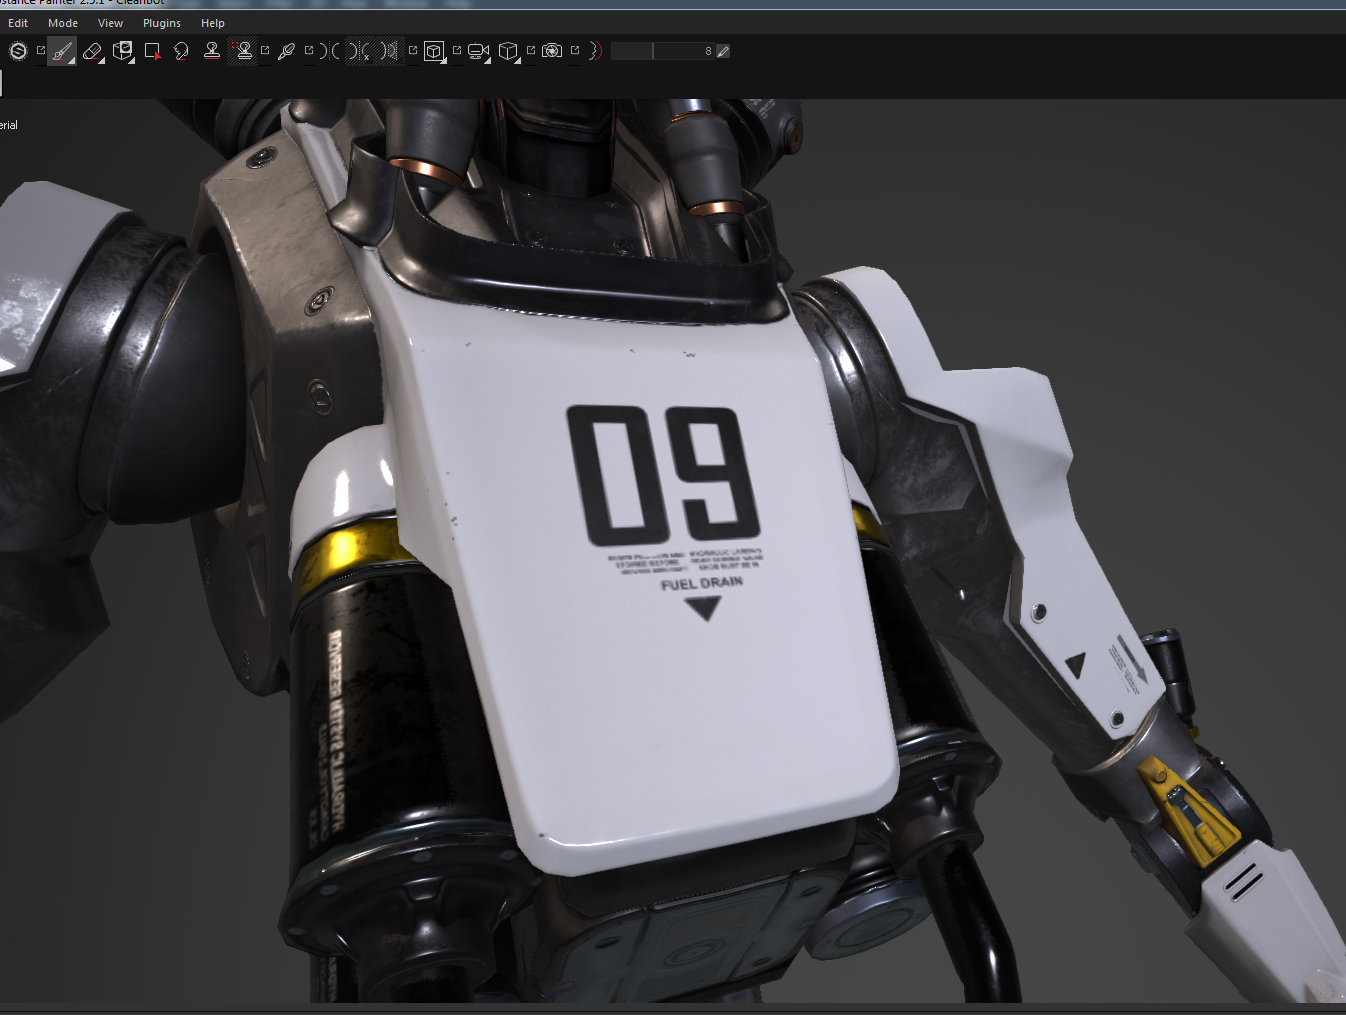Toggle the pen pressure icon beside slider
The image size is (1346, 1015).
723,51
